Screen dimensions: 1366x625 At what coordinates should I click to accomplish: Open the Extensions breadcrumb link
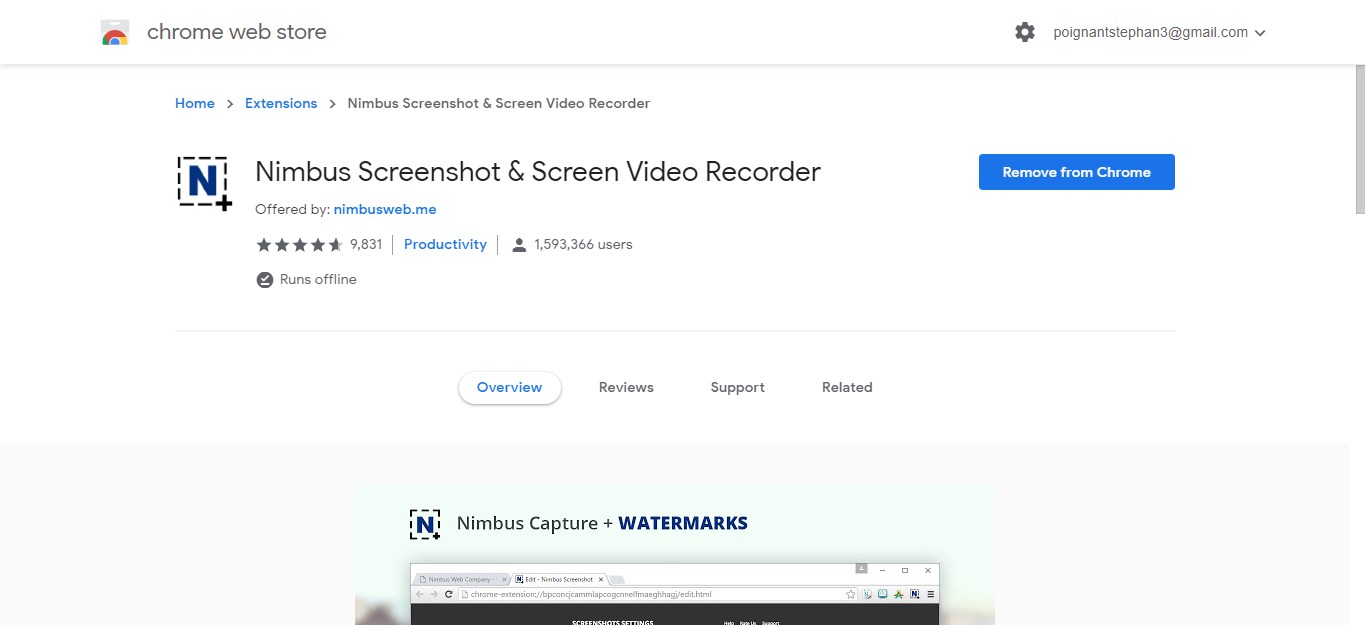pyautogui.click(x=281, y=103)
